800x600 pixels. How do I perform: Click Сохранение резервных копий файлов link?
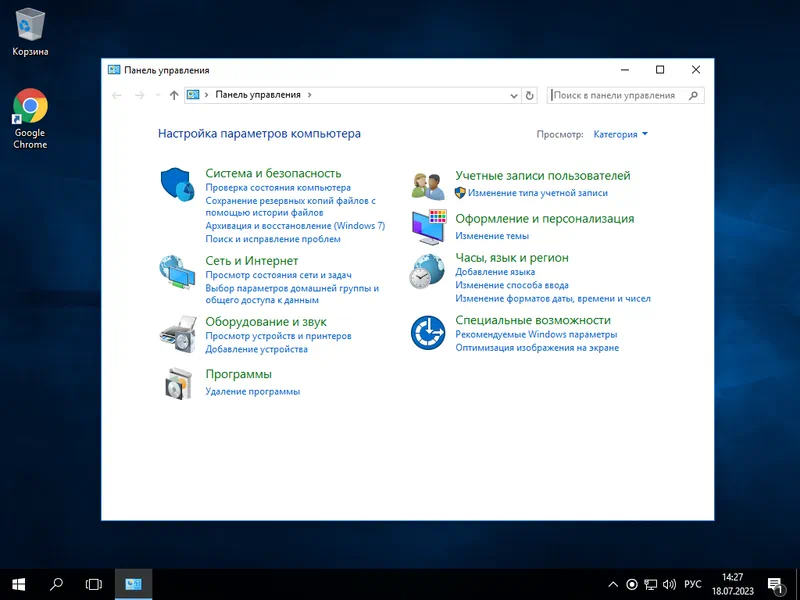pos(290,207)
